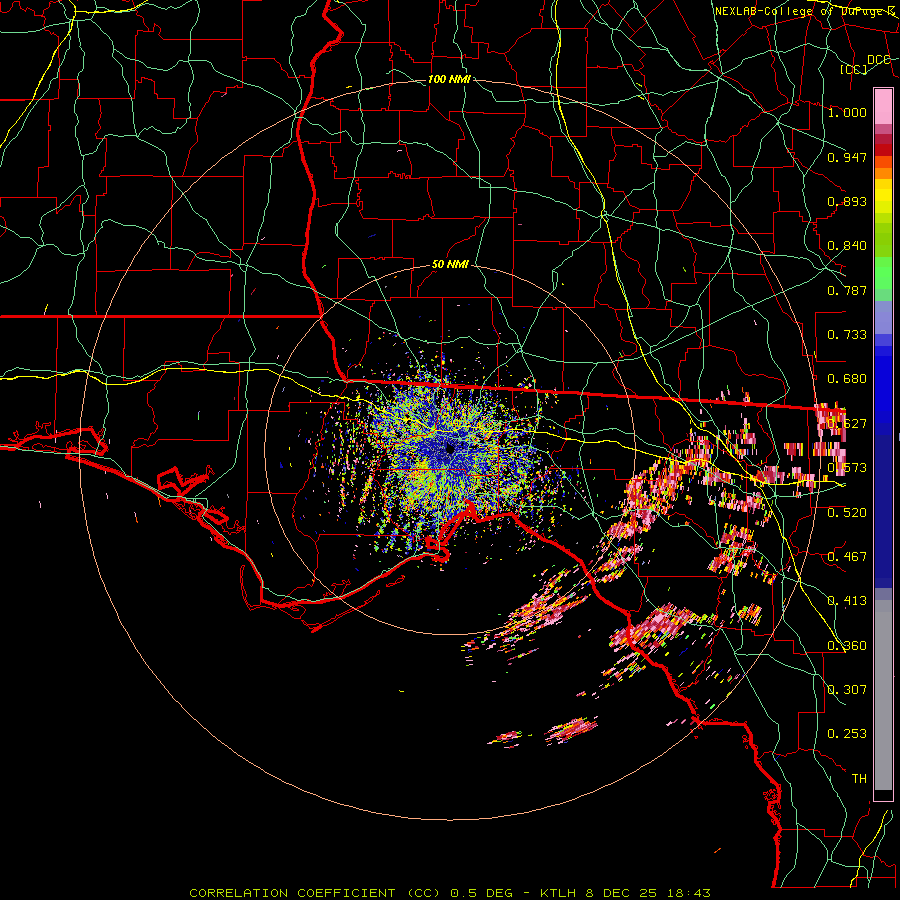Image resolution: width=900 pixels, height=900 pixels.
Task: Click the pink segment atop the color bar
Action: (883, 106)
